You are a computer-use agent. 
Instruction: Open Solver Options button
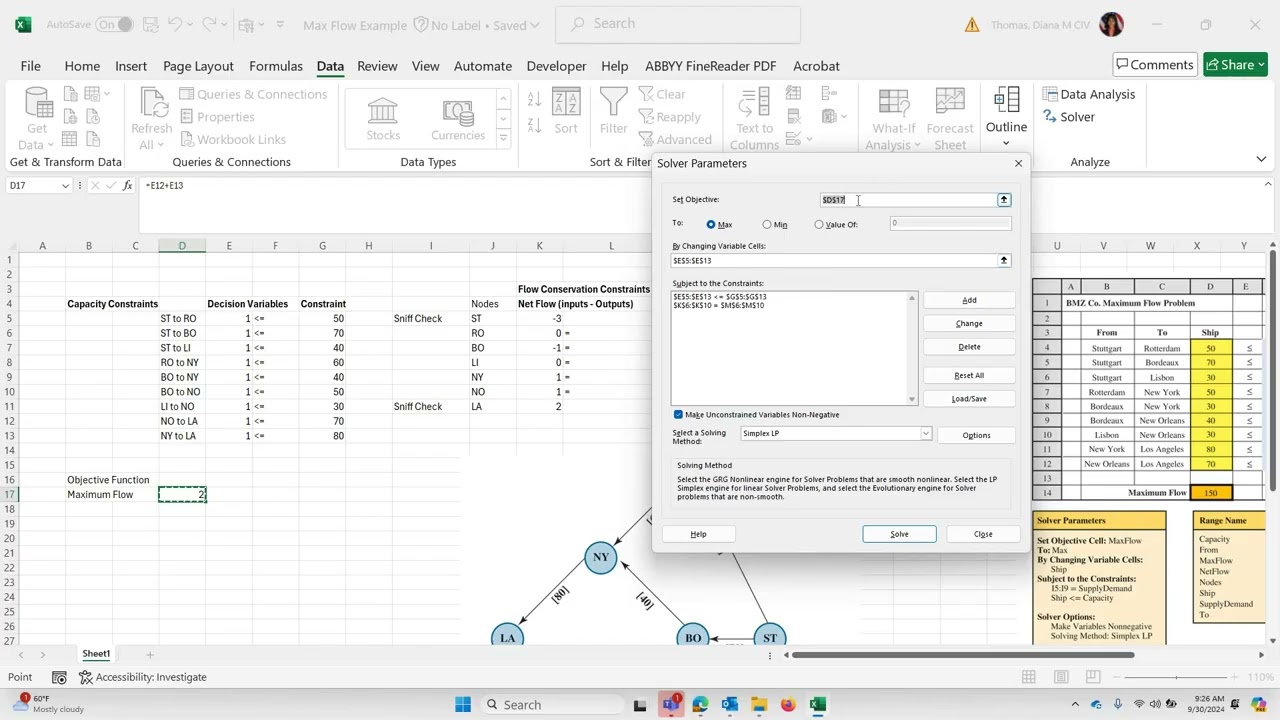point(976,436)
